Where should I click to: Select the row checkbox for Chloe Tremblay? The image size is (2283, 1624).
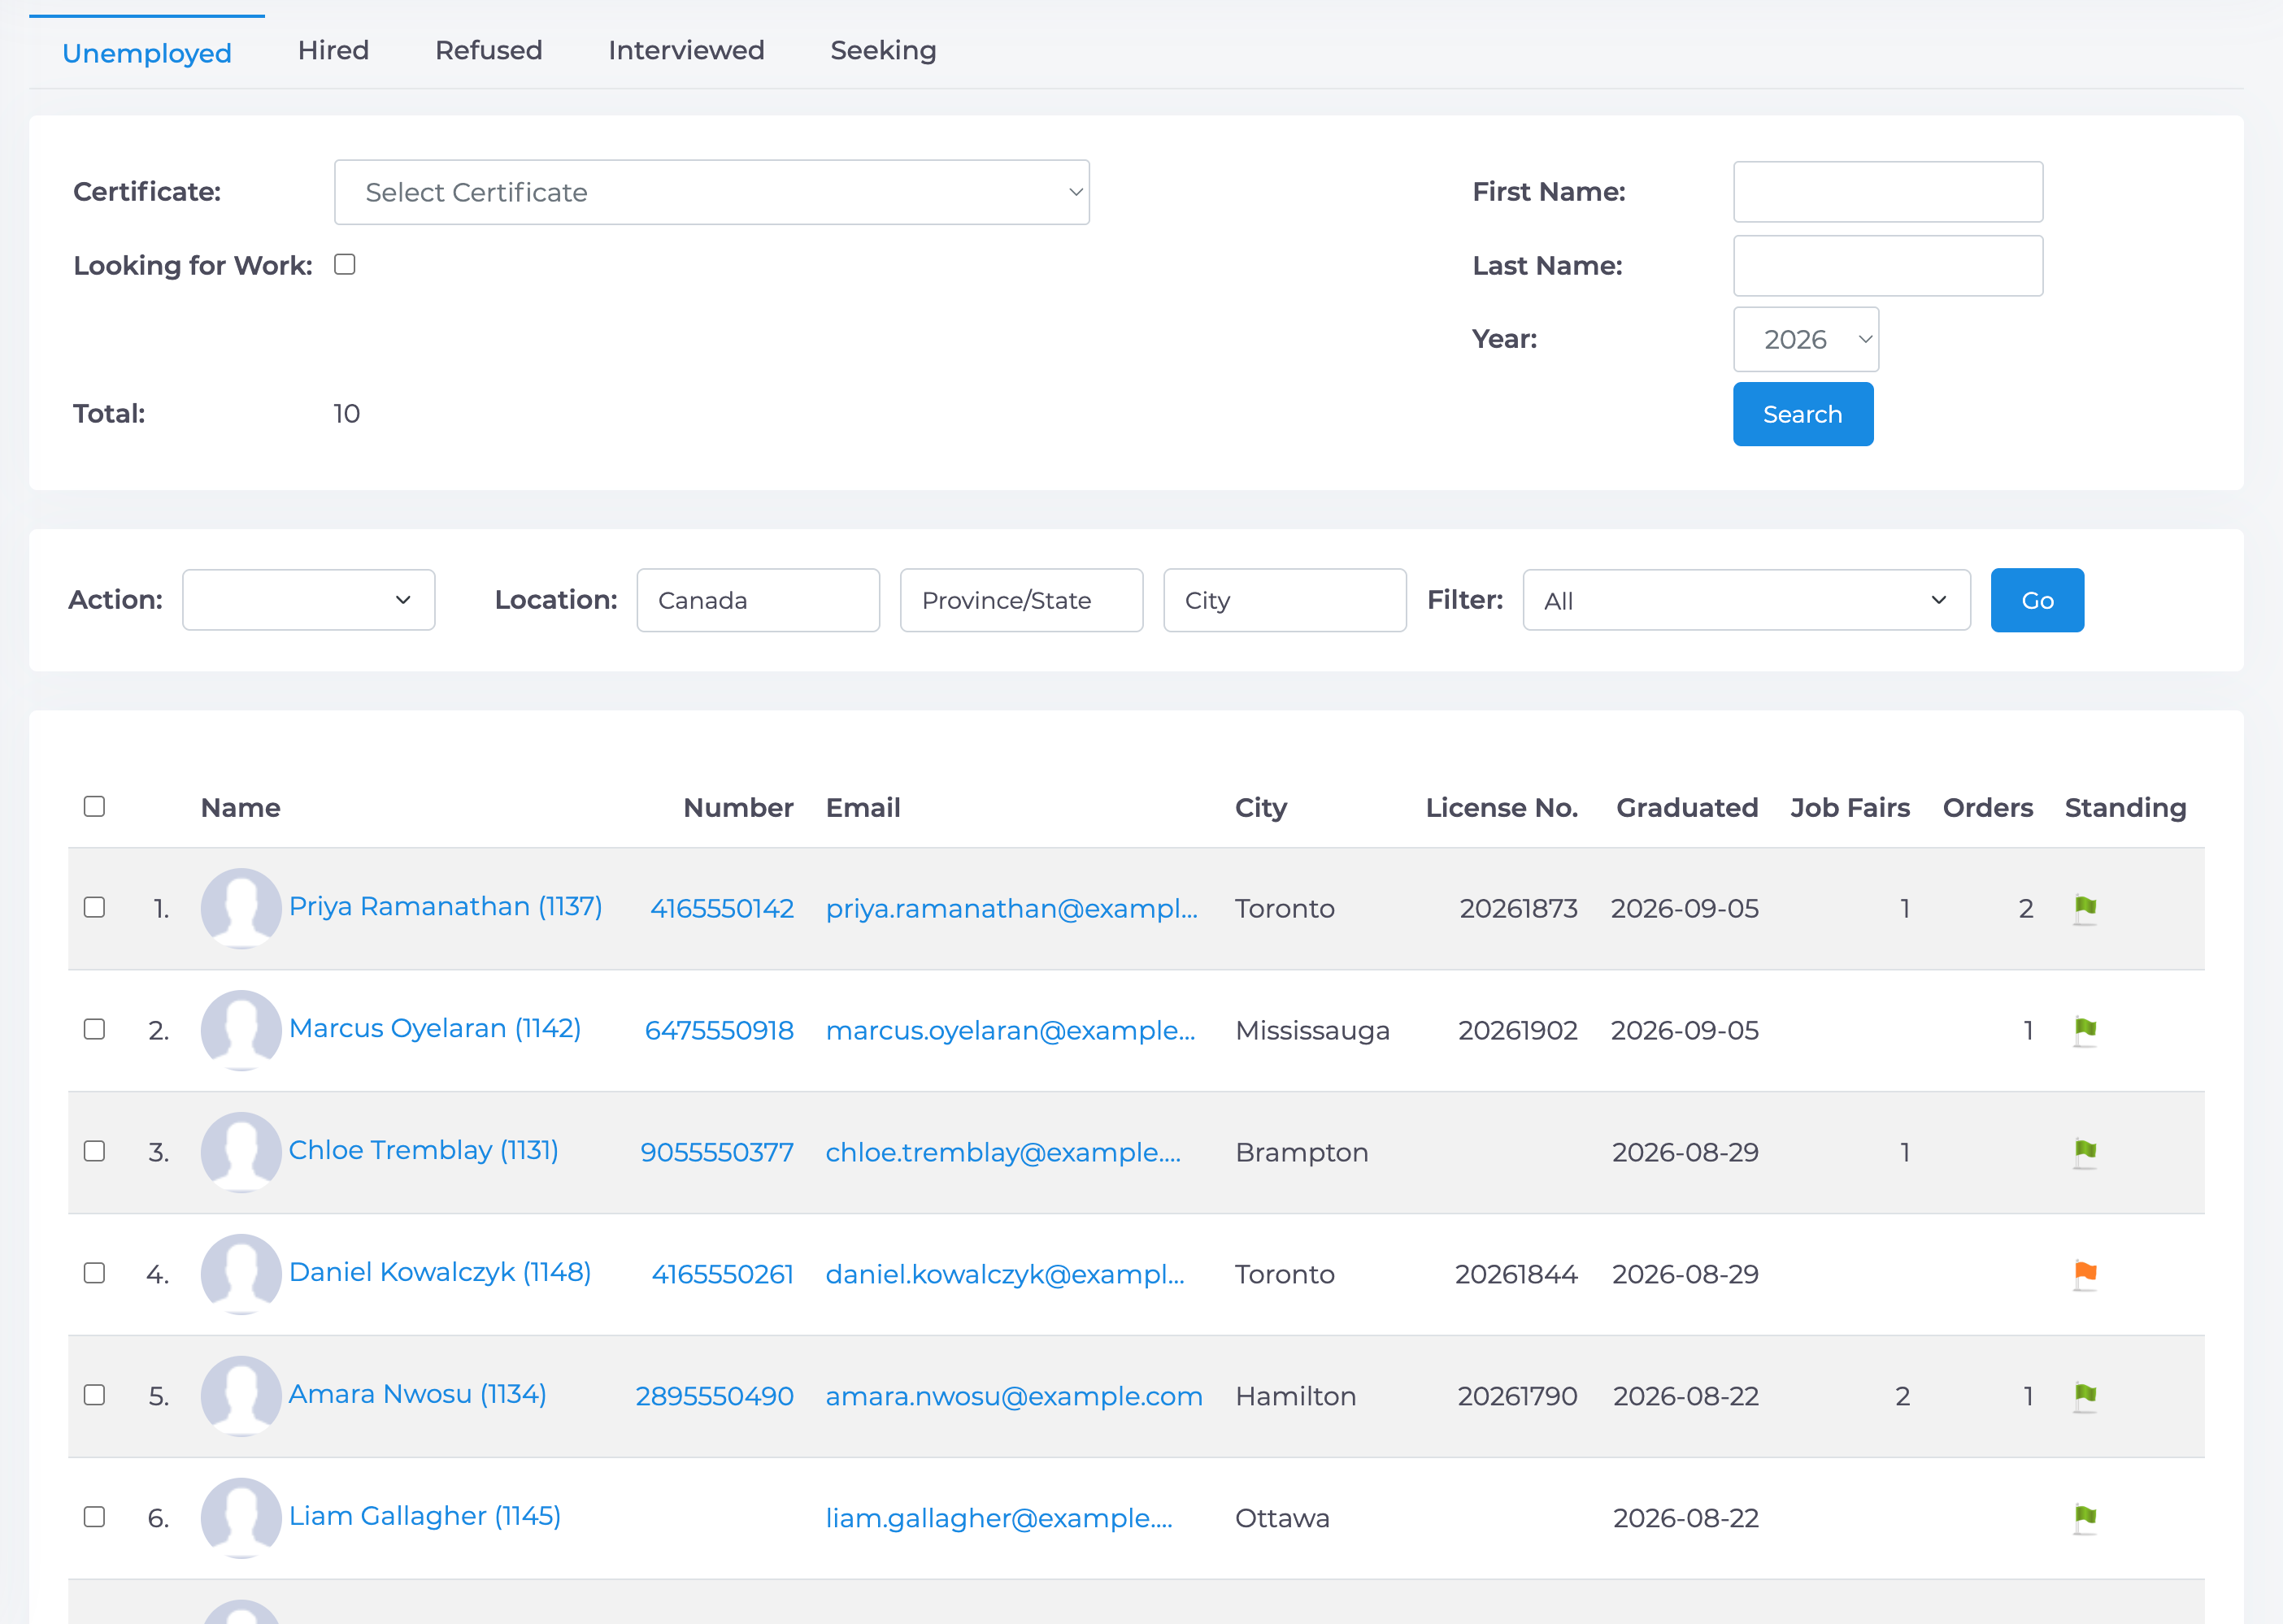94,1151
